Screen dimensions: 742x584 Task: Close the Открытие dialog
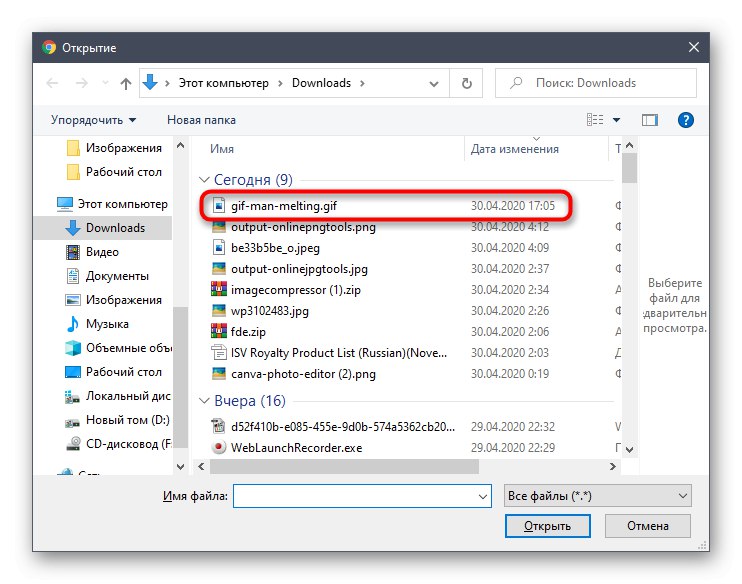tap(694, 47)
